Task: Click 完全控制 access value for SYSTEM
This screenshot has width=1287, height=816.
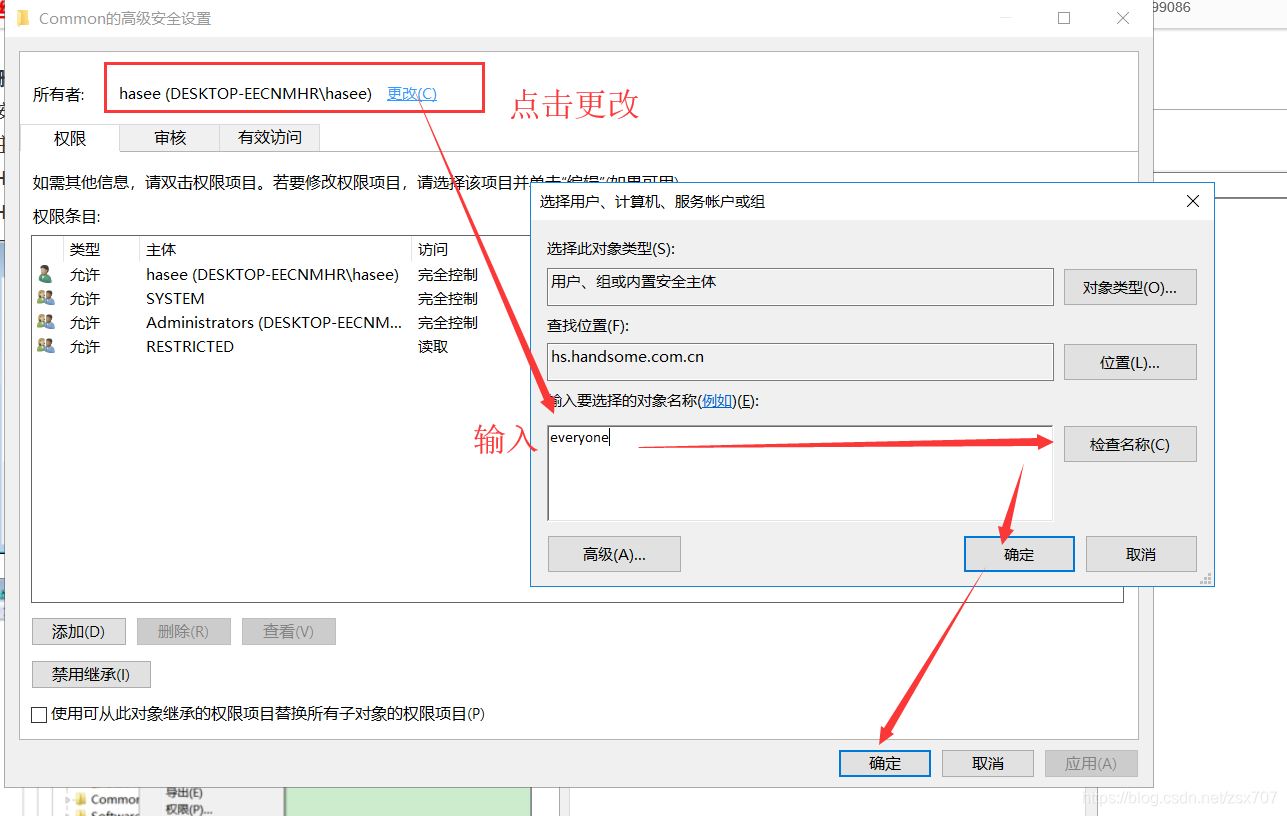Action: pyautogui.click(x=448, y=299)
